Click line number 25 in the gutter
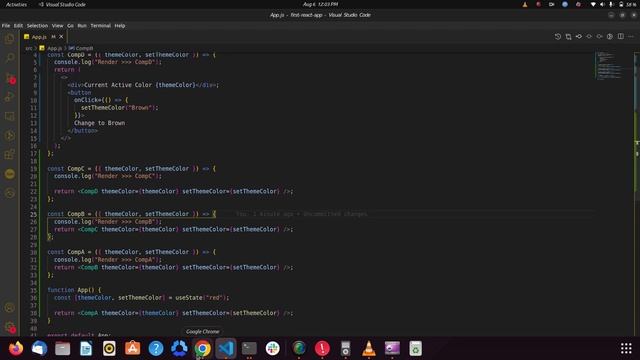This screenshot has width=640, height=360. pos(33,214)
